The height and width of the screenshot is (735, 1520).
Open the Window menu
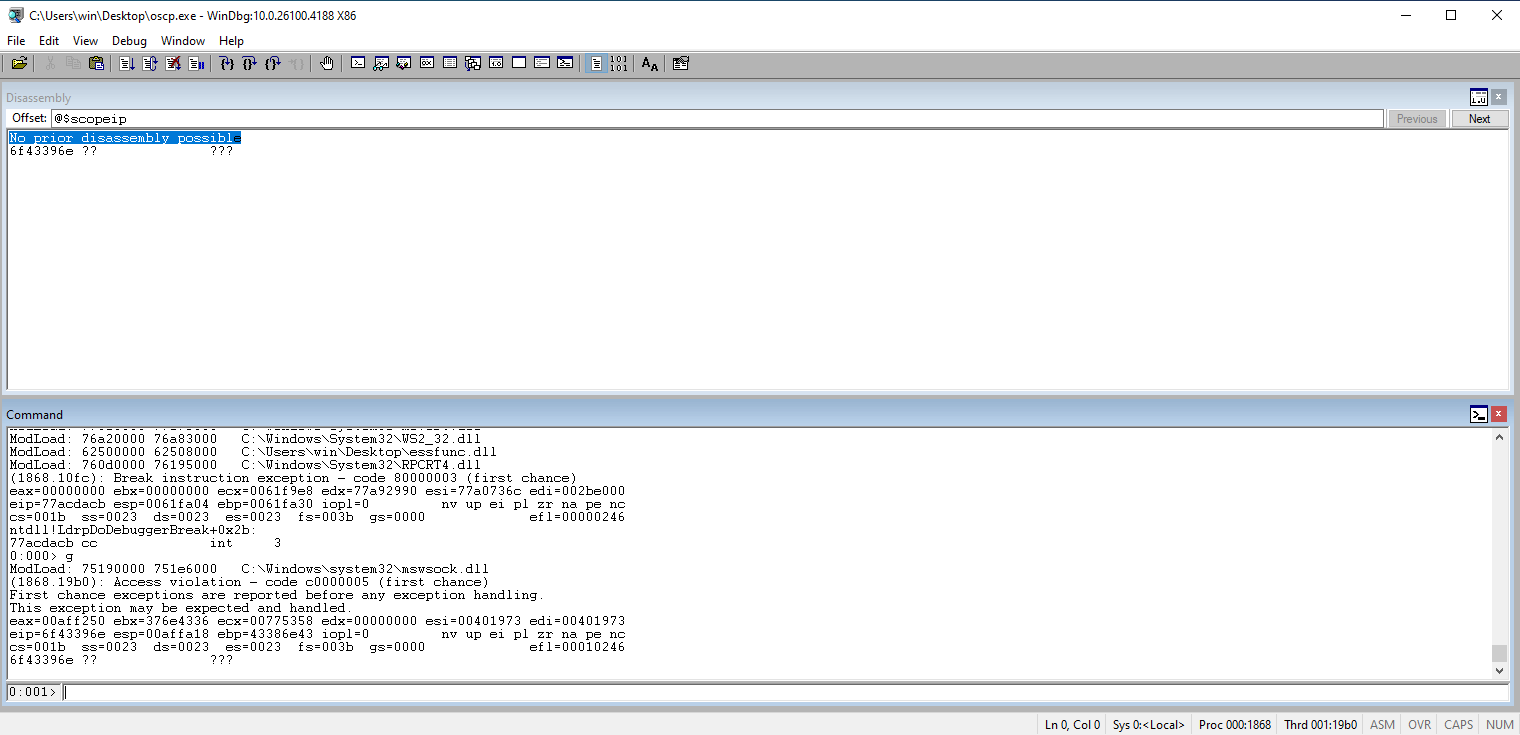[x=183, y=41]
